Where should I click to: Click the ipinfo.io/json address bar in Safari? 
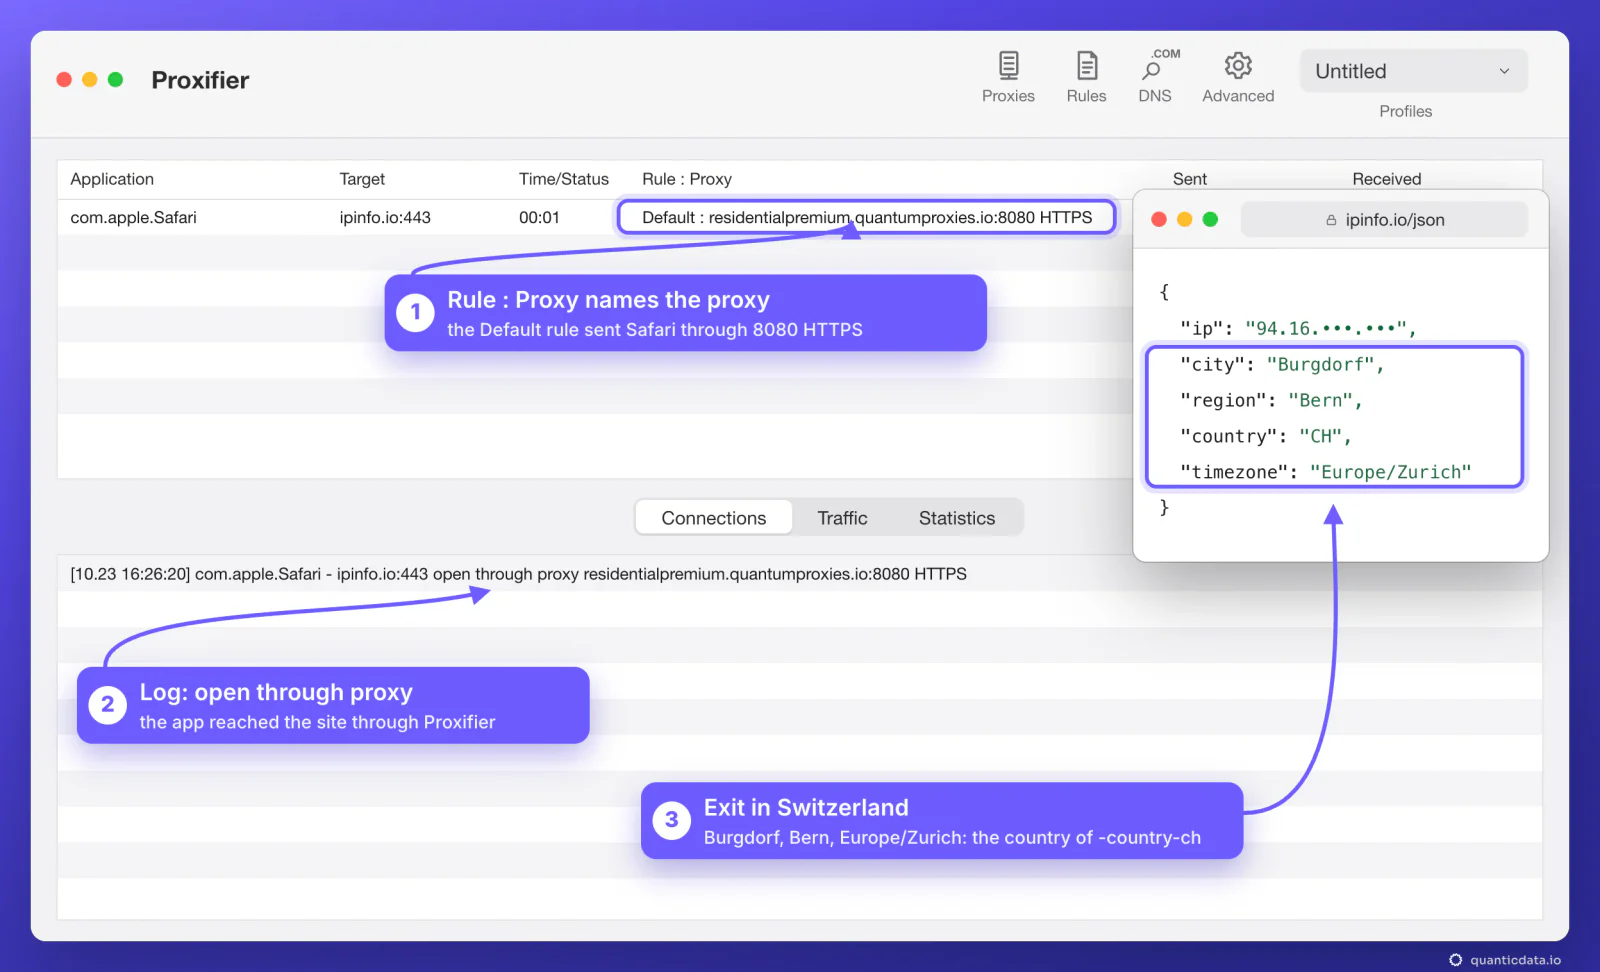[x=1384, y=220]
